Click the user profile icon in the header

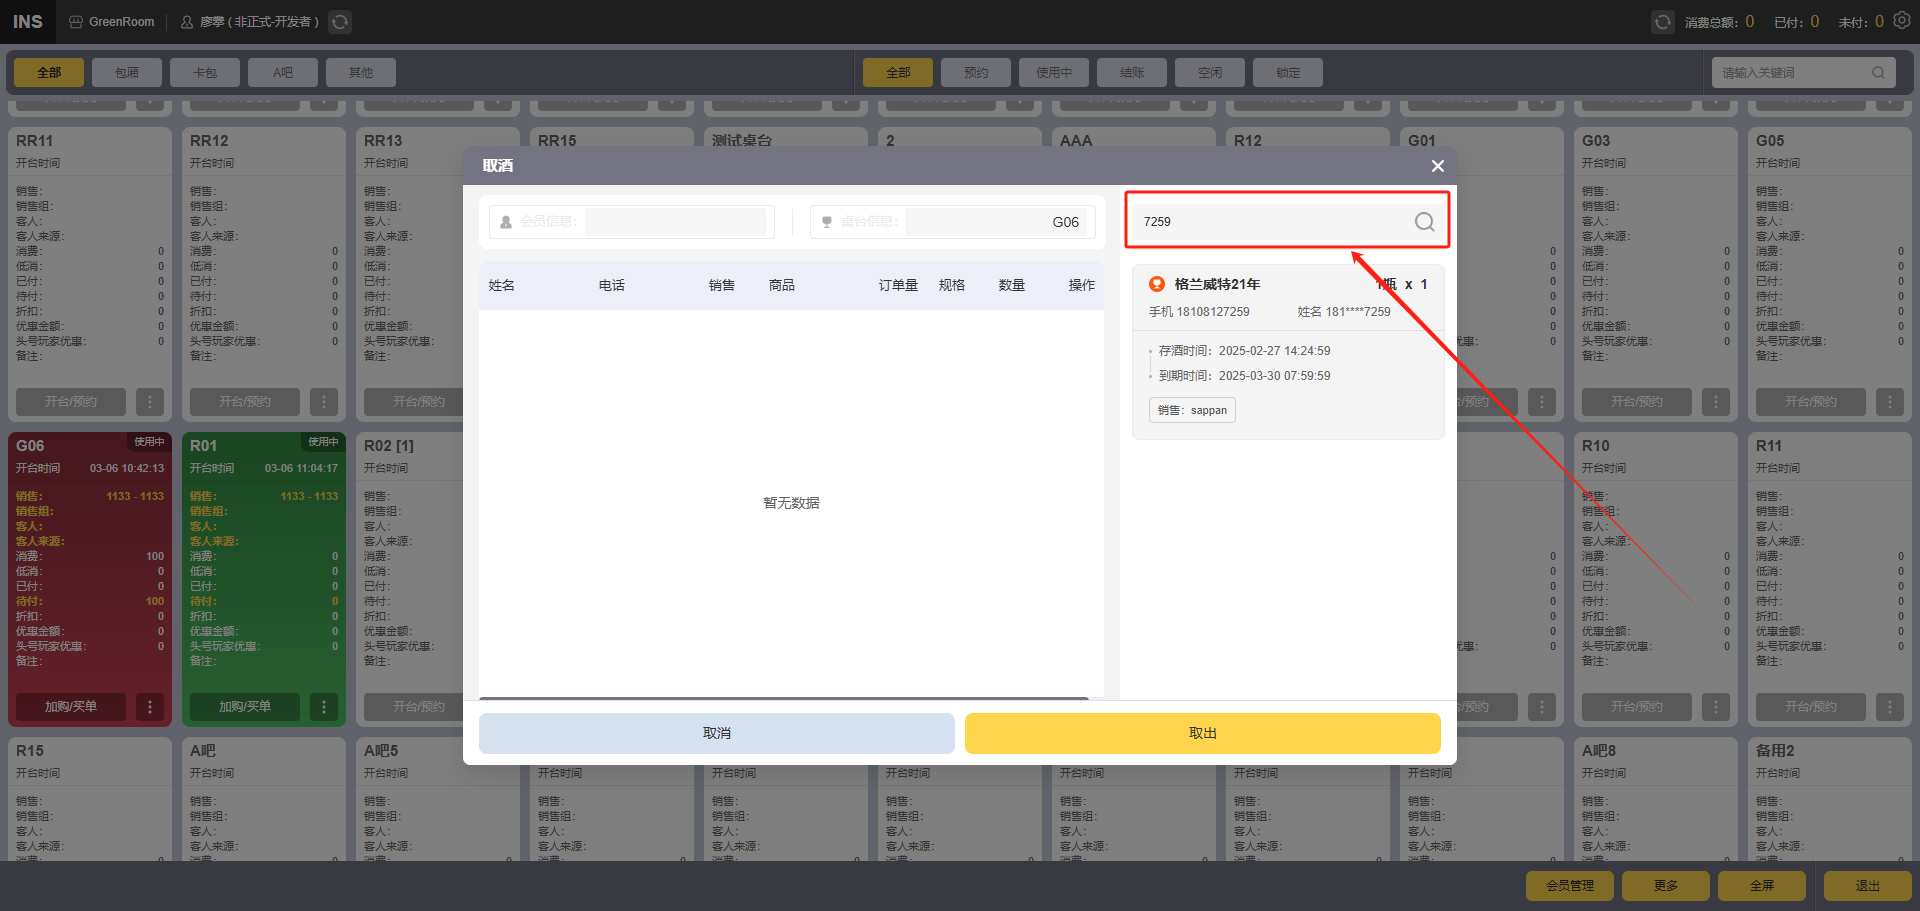click(x=187, y=22)
